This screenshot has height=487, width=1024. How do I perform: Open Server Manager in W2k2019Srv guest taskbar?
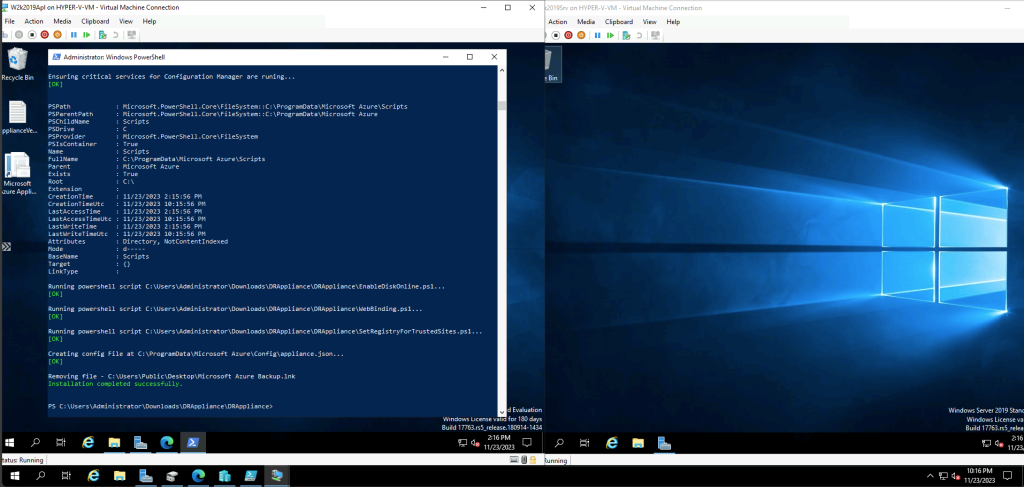[x=664, y=442]
